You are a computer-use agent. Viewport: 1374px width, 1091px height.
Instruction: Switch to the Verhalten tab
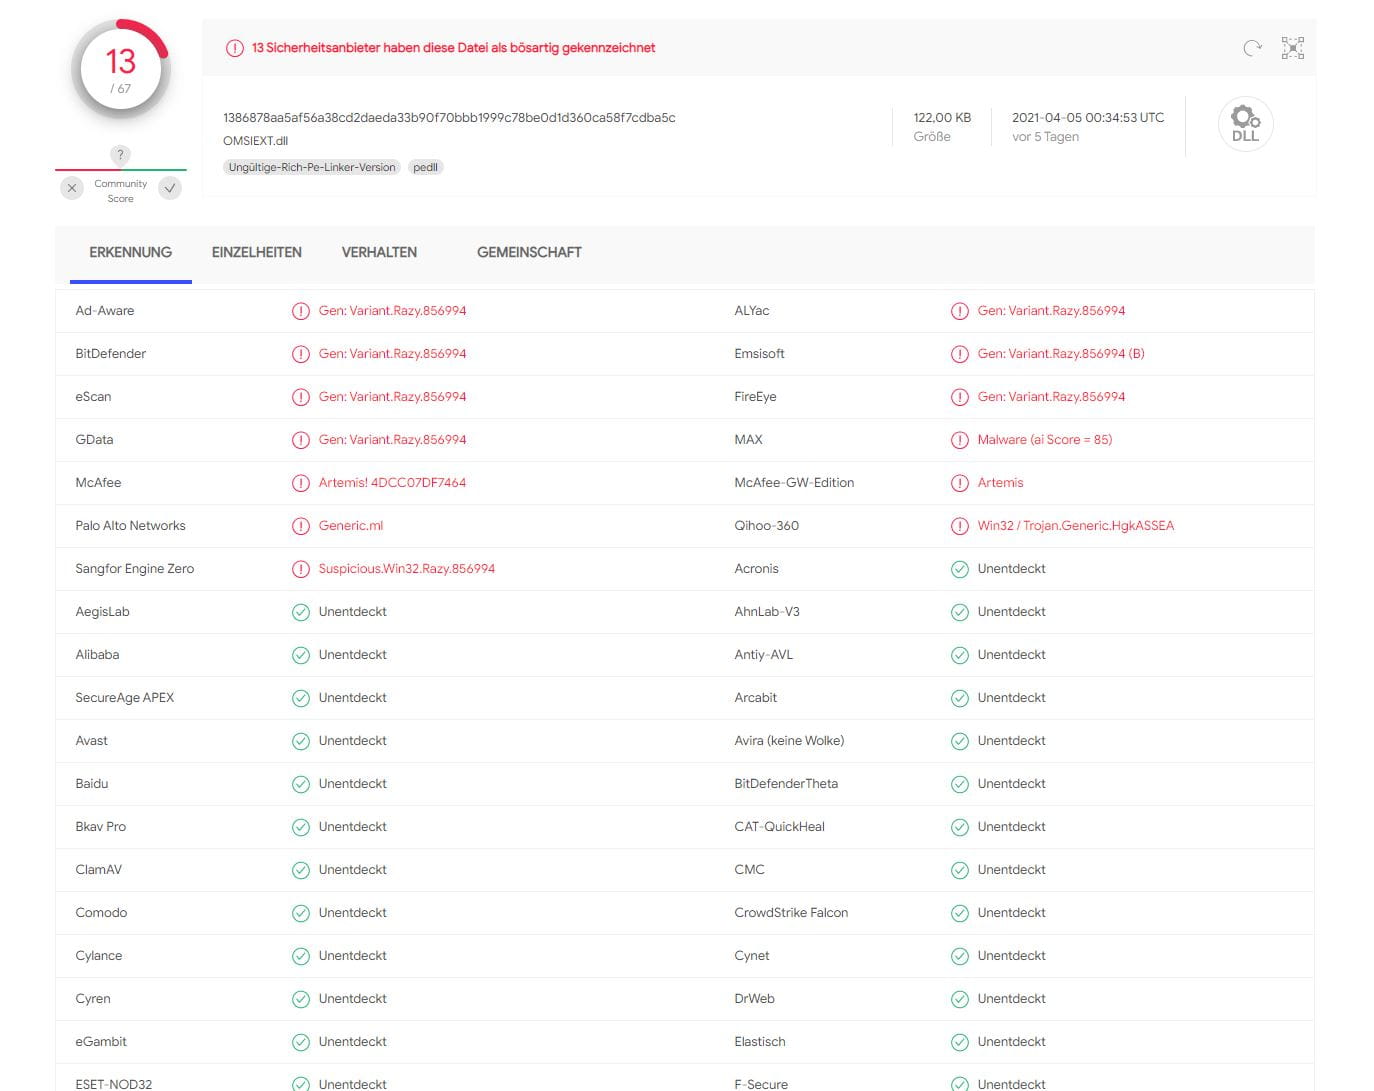[379, 252]
